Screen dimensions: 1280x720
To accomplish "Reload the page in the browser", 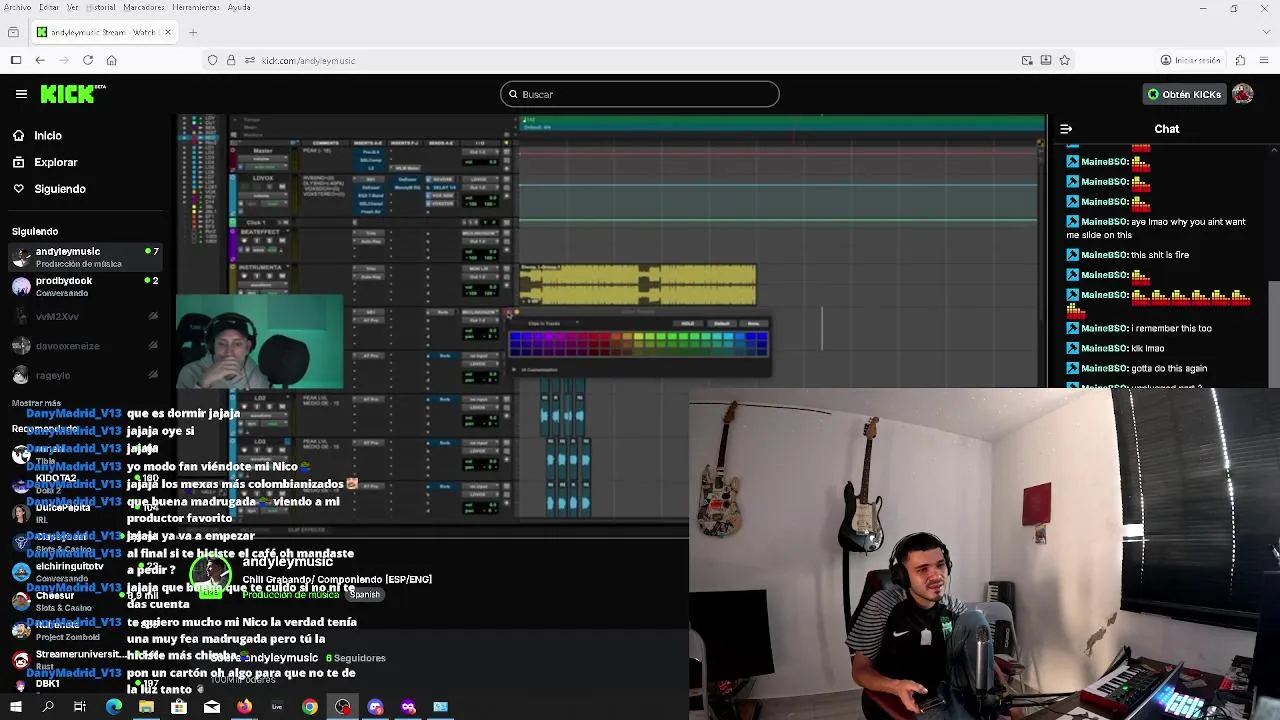I will (88, 60).
